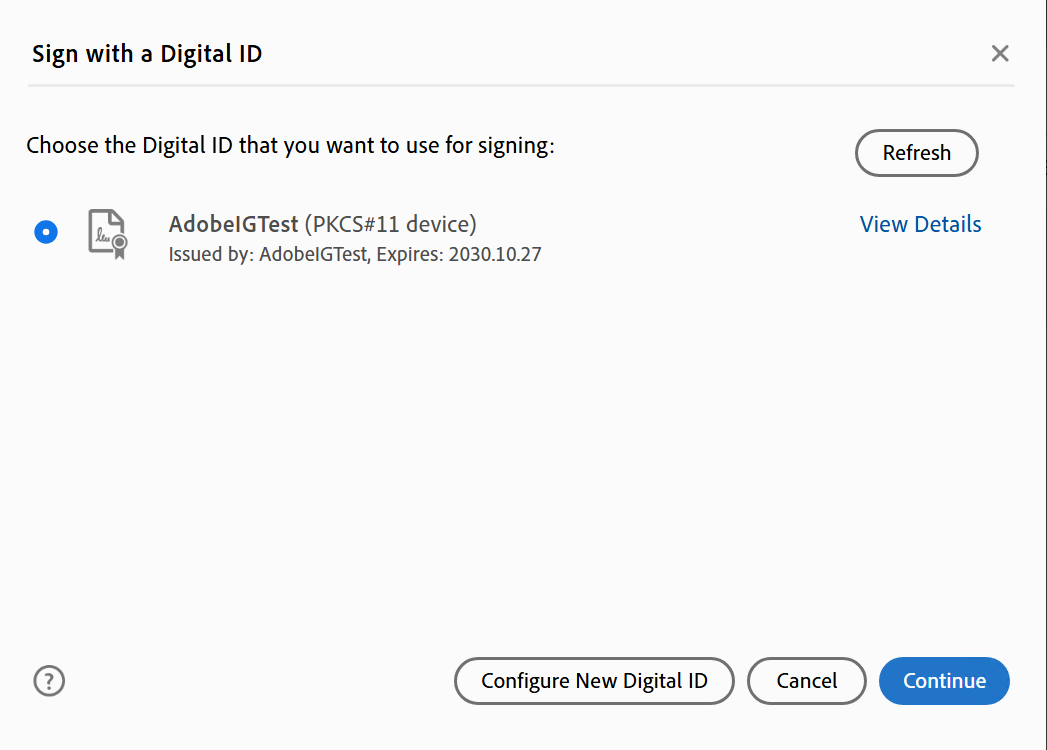The image size is (1047, 750).
Task: Click the circled question mark at bottom left
Action: pyautogui.click(x=49, y=681)
